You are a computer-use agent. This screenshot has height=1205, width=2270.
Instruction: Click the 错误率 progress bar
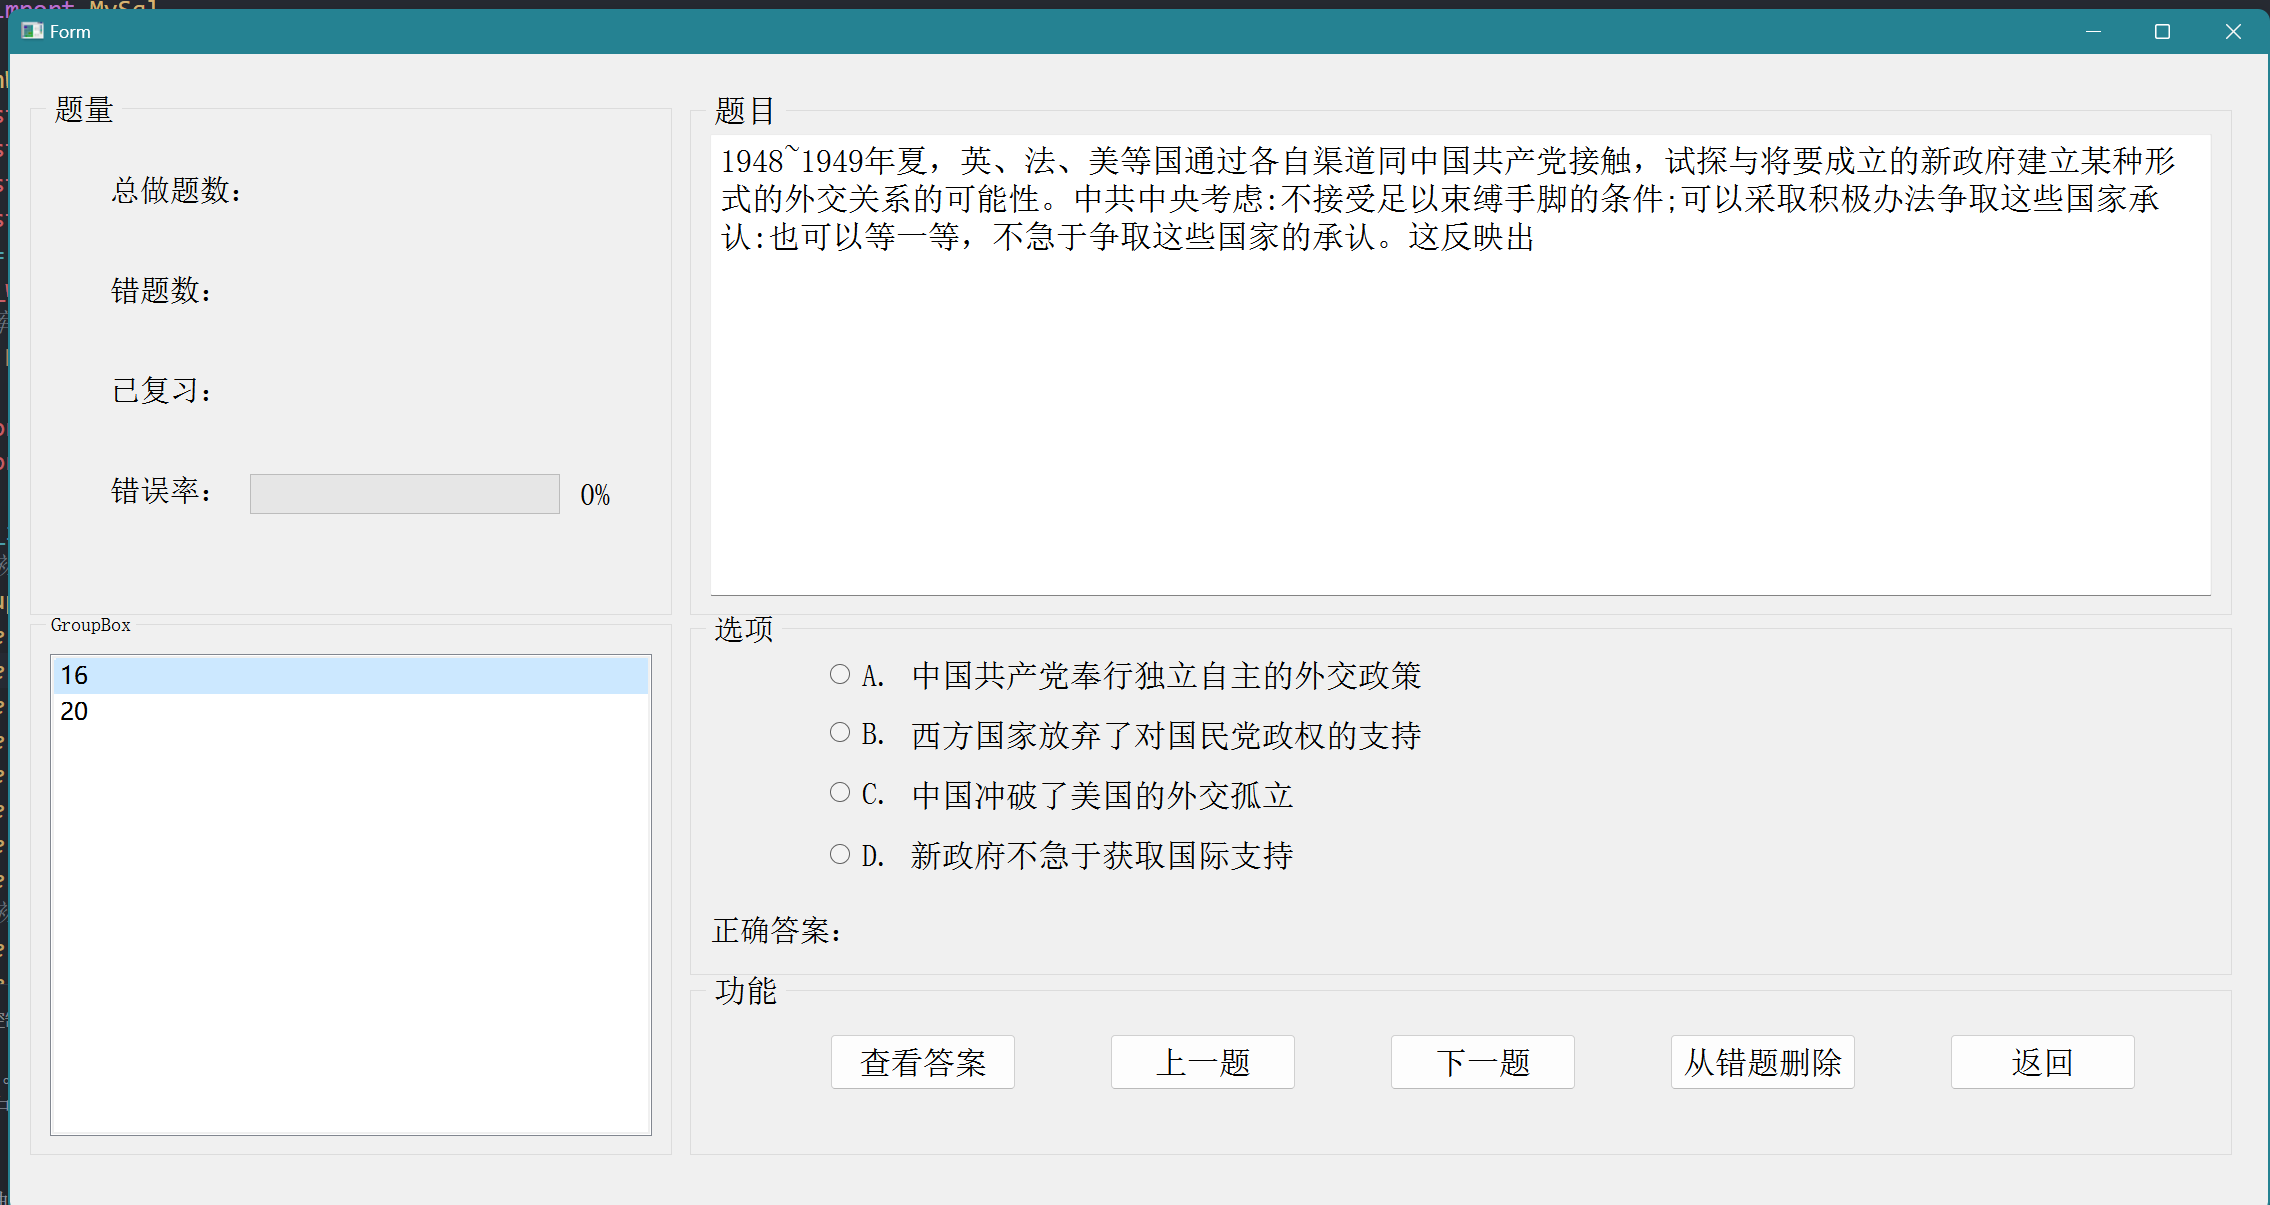(404, 494)
